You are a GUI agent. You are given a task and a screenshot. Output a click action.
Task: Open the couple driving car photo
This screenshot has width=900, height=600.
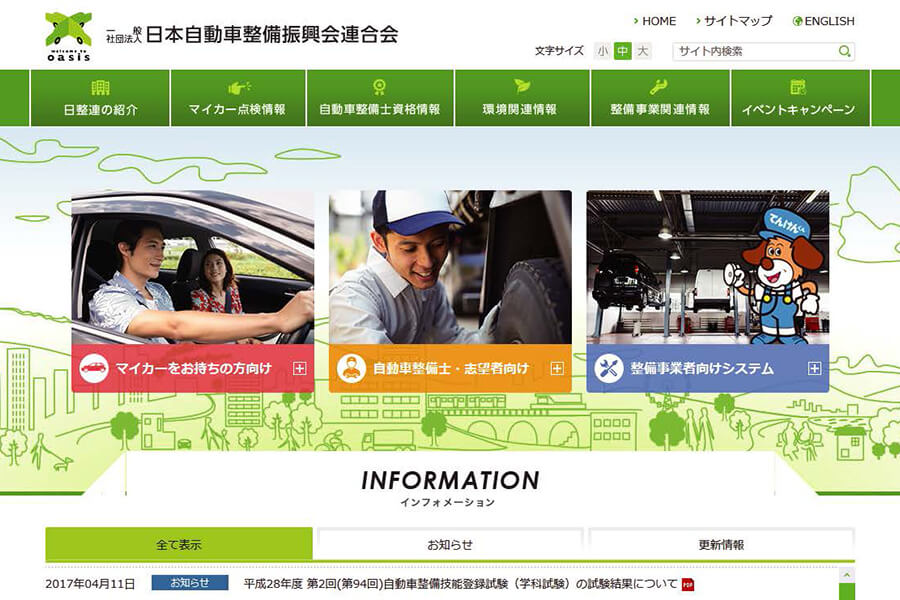point(193,268)
